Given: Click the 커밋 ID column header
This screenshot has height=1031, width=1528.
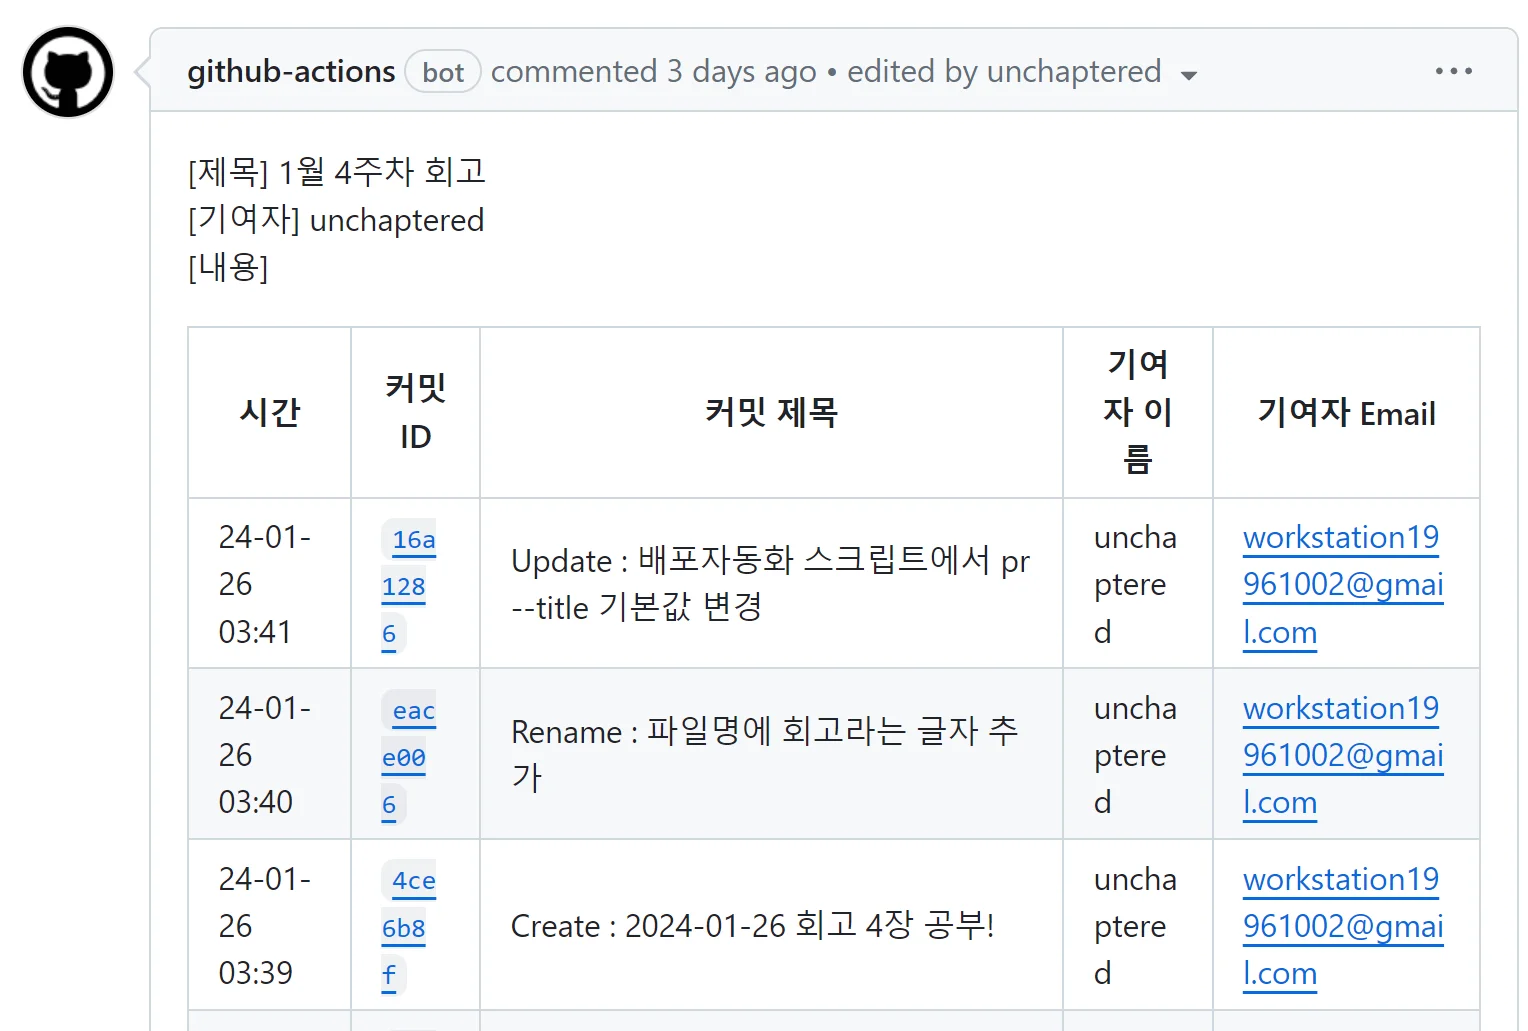Looking at the screenshot, I should pyautogui.click(x=415, y=412).
